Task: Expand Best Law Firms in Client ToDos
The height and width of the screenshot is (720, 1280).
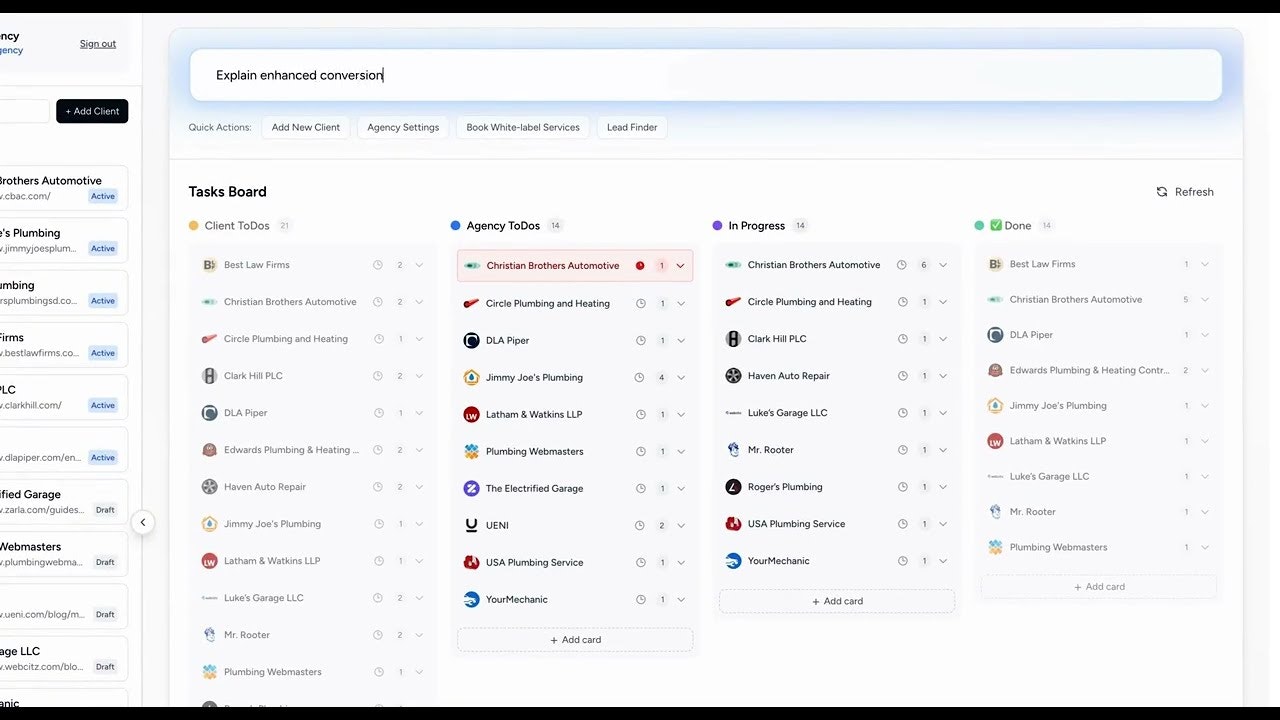Action: tap(419, 265)
